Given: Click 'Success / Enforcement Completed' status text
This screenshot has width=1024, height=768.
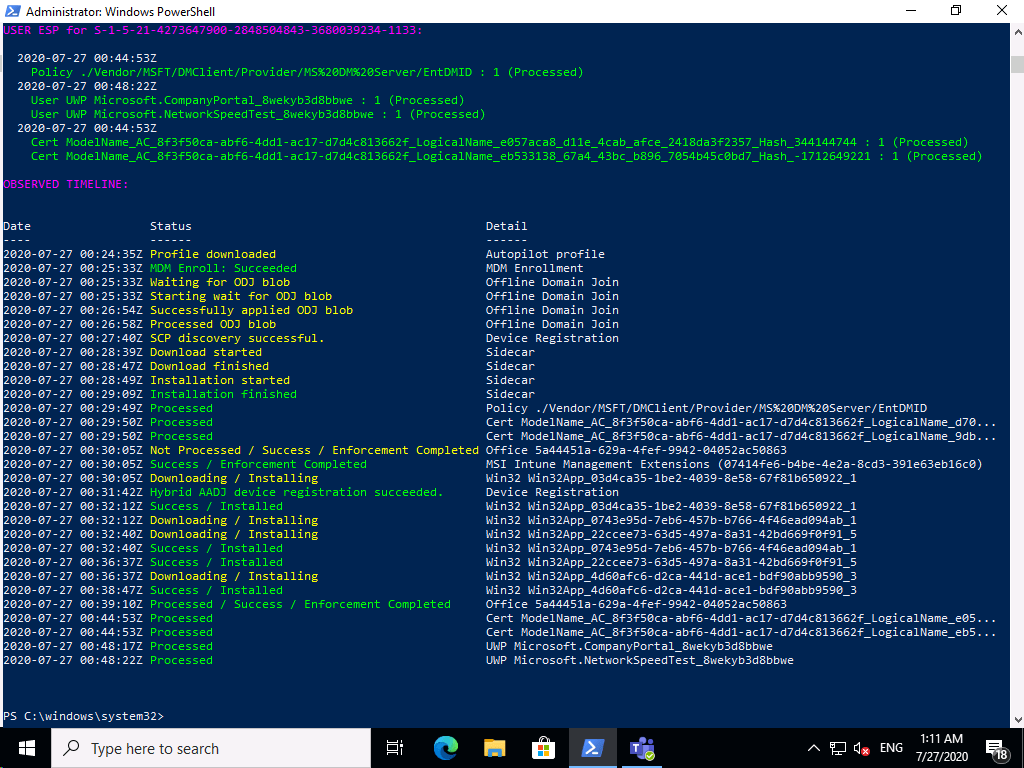Looking at the screenshot, I should pos(258,464).
